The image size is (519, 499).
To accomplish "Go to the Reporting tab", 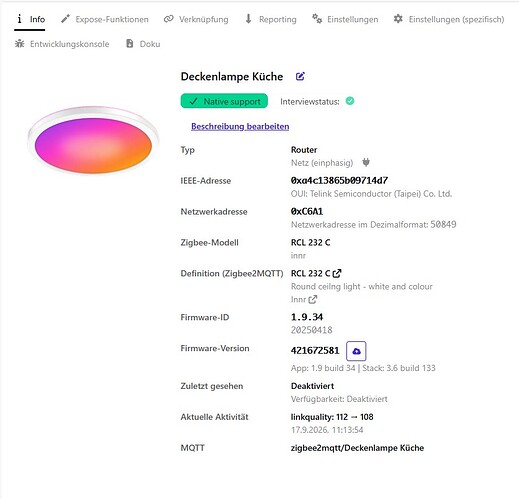I will [x=271, y=19].
